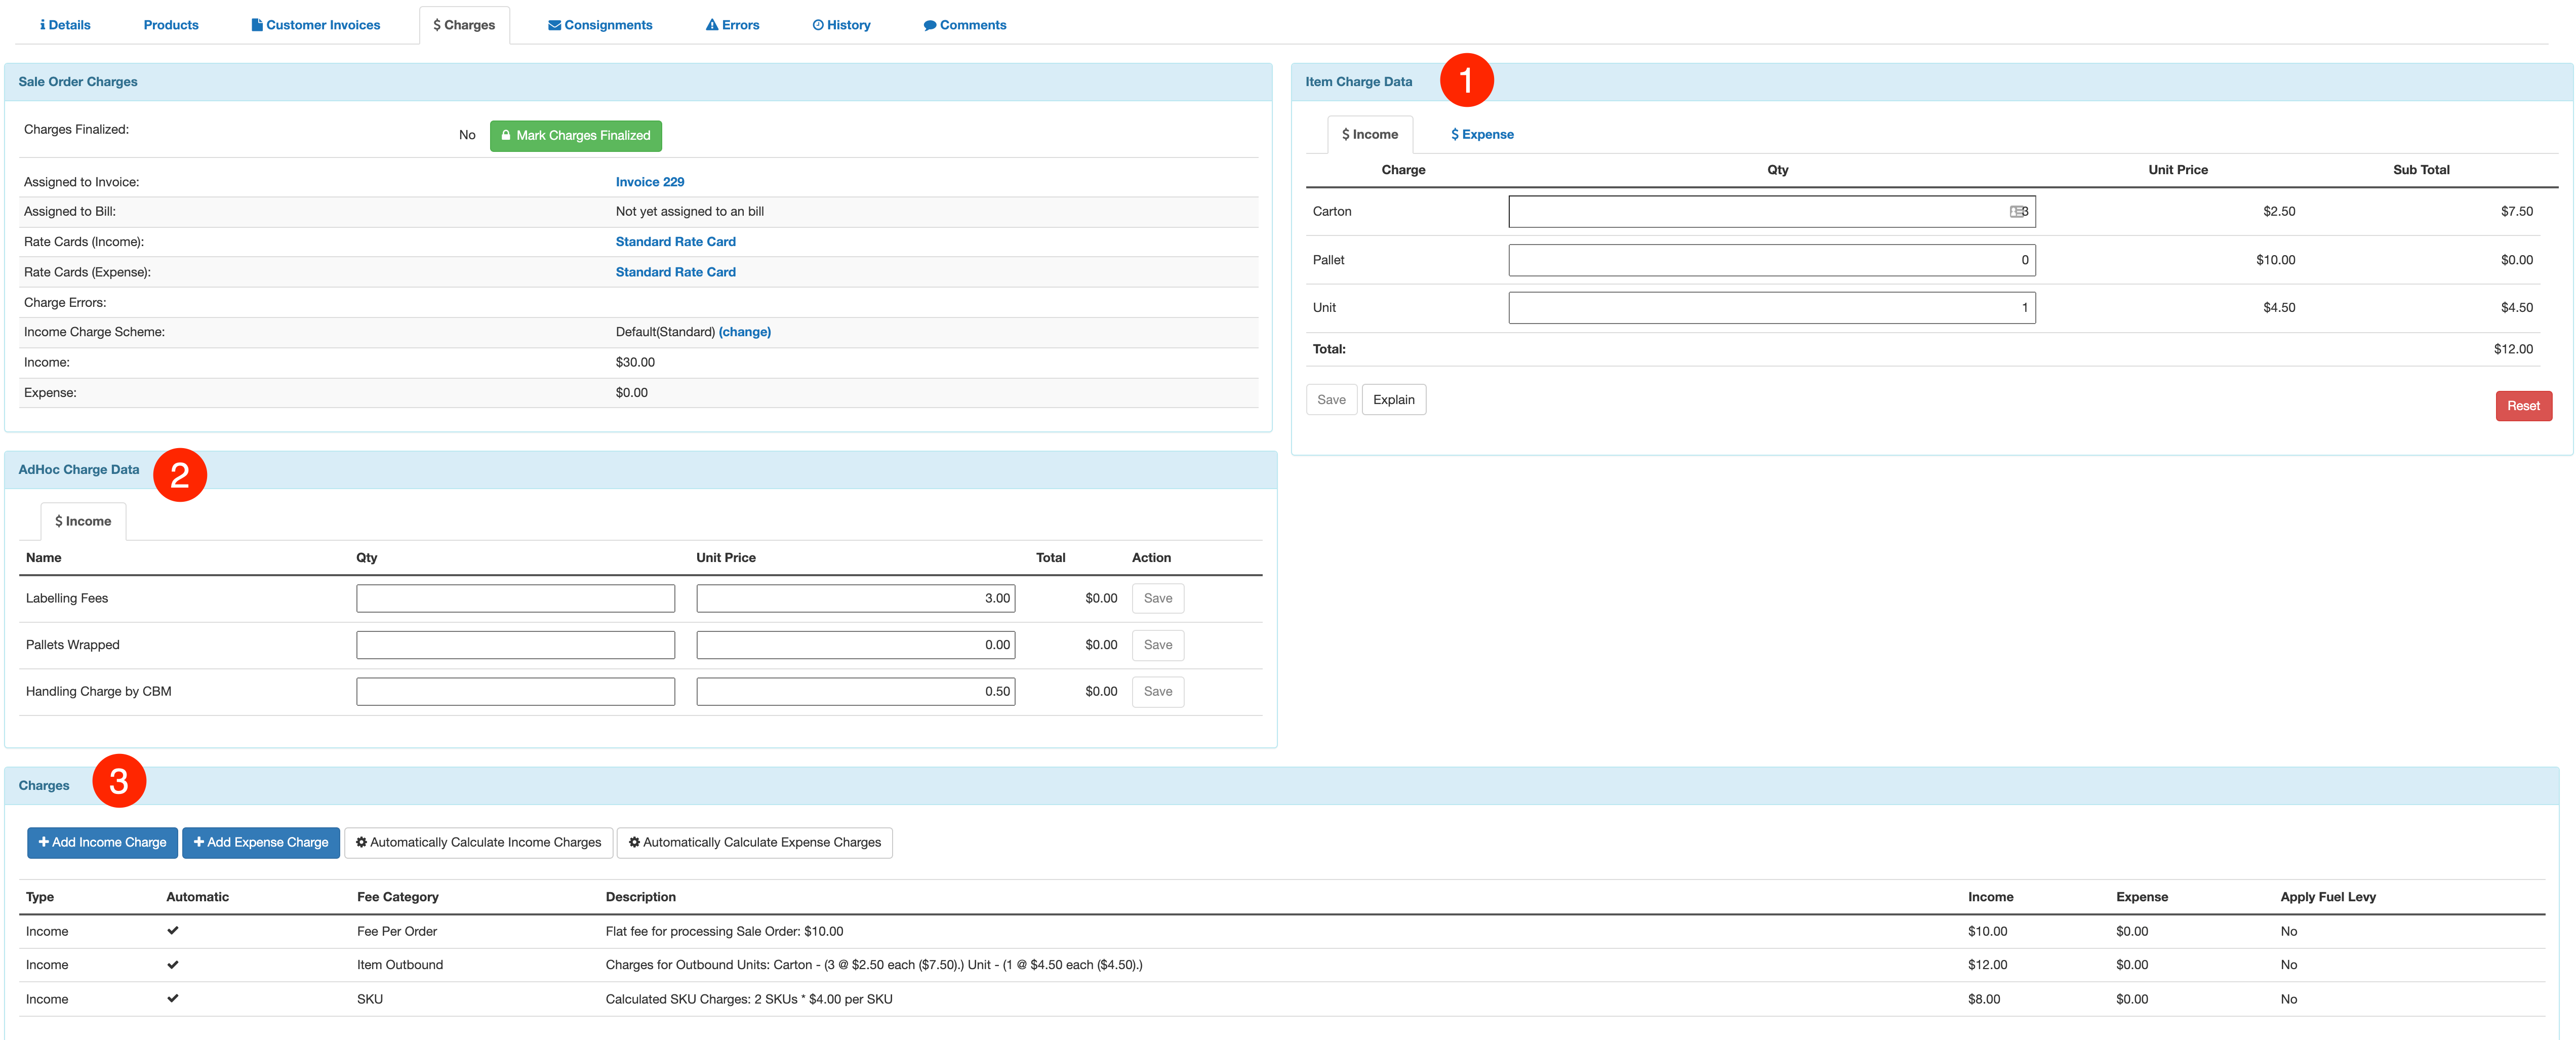Open the Comments tab
The width and height of the screenshot is (2576, 1040).
(965, 25)
